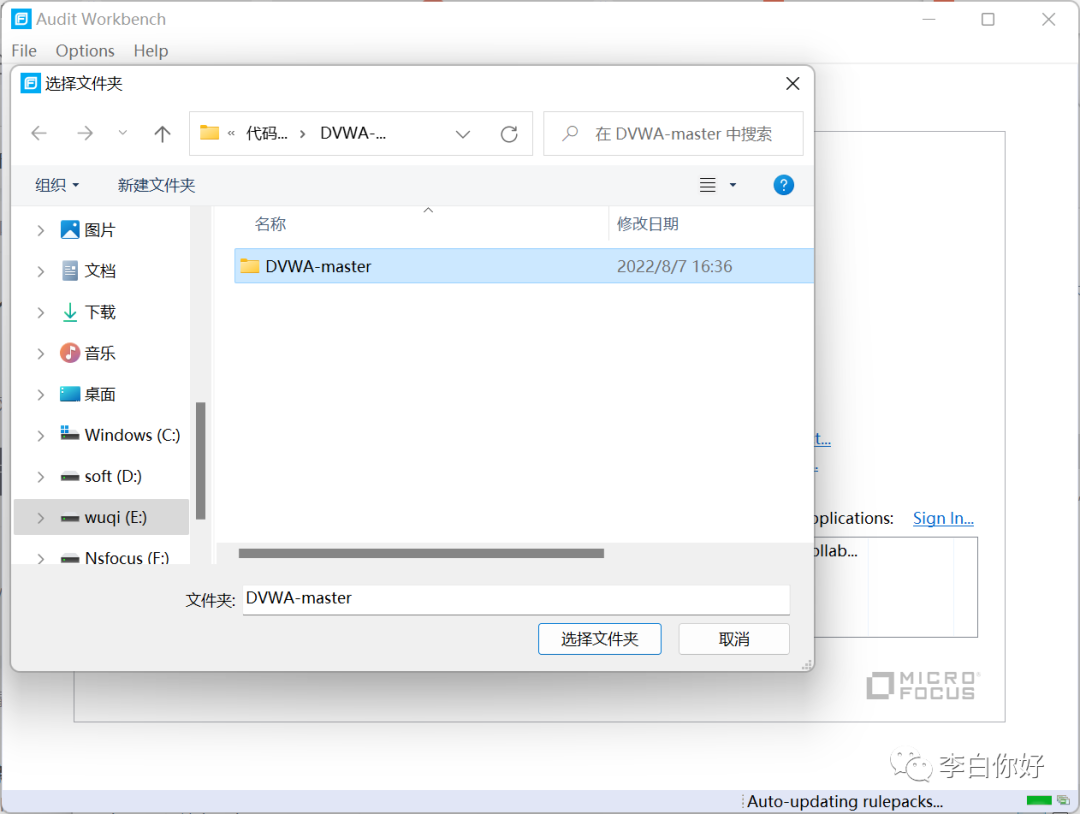
Task: Click the search box for DVWA-master
Action: coord(673,134)
